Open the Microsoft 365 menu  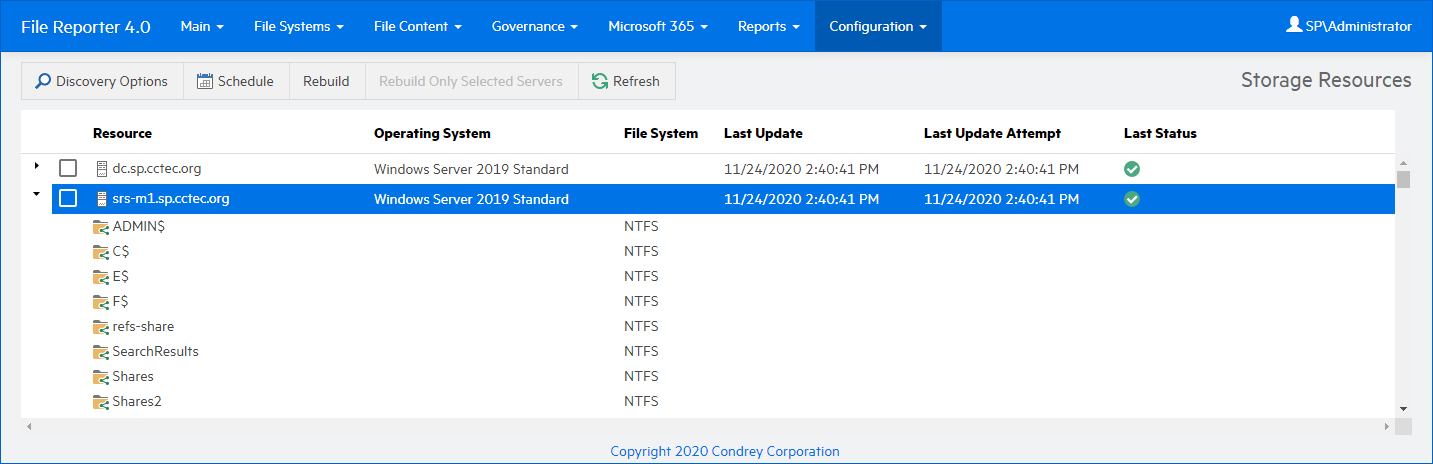click(657, 27)
